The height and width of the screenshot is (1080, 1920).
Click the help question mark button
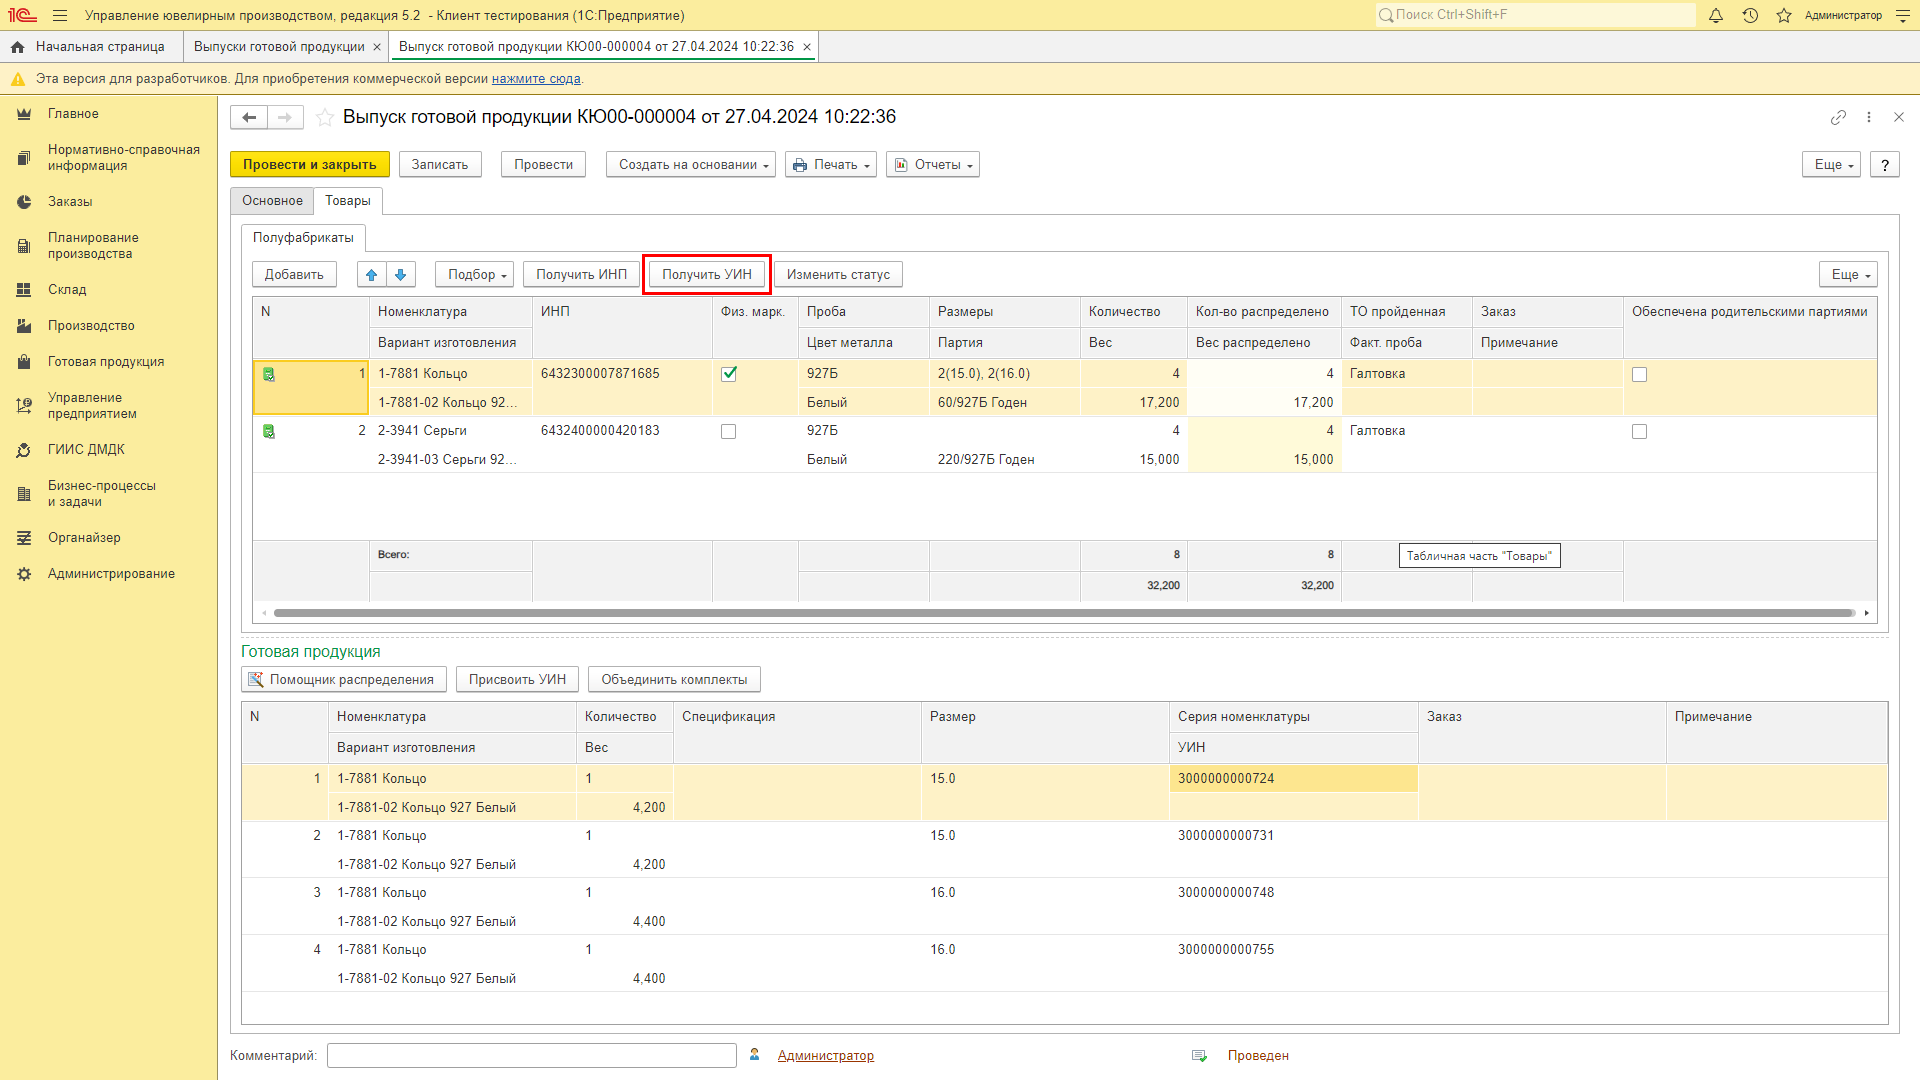1885,165
